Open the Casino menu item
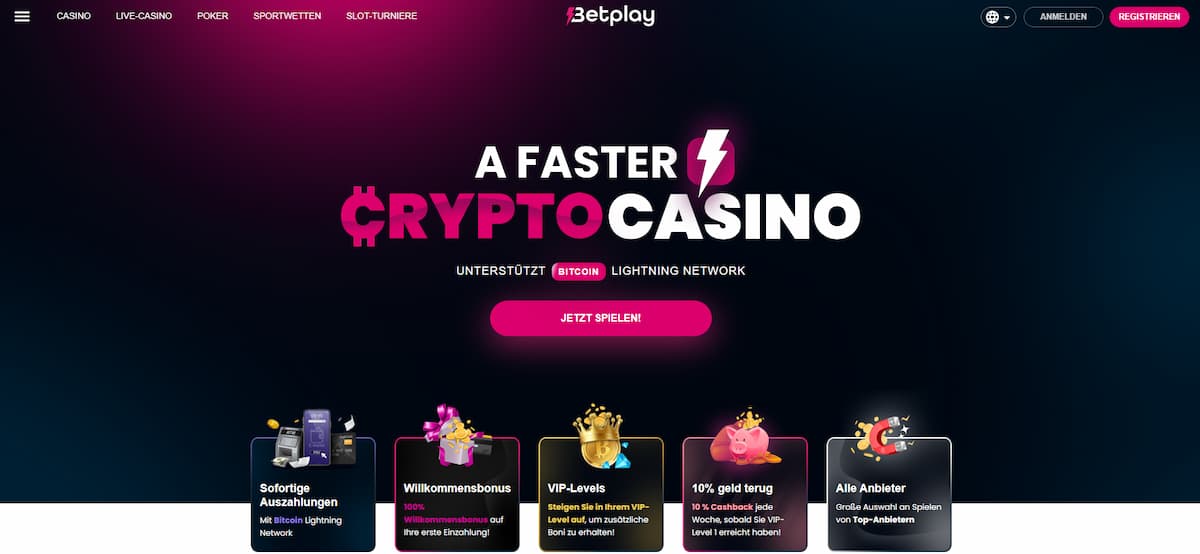 pyautogui.click(x=74, y=17)
